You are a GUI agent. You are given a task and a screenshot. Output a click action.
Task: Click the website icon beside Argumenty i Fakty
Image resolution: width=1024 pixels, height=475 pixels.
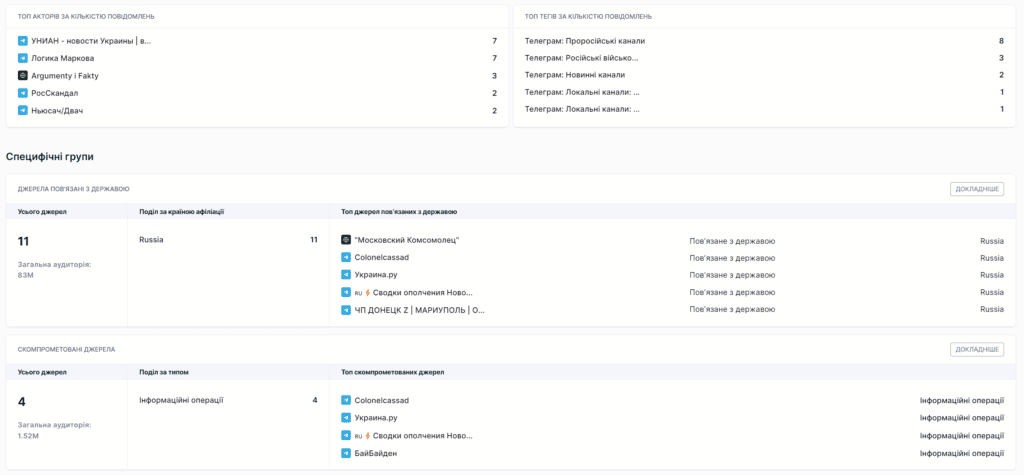pyautogui.click(x=23, y=76)
